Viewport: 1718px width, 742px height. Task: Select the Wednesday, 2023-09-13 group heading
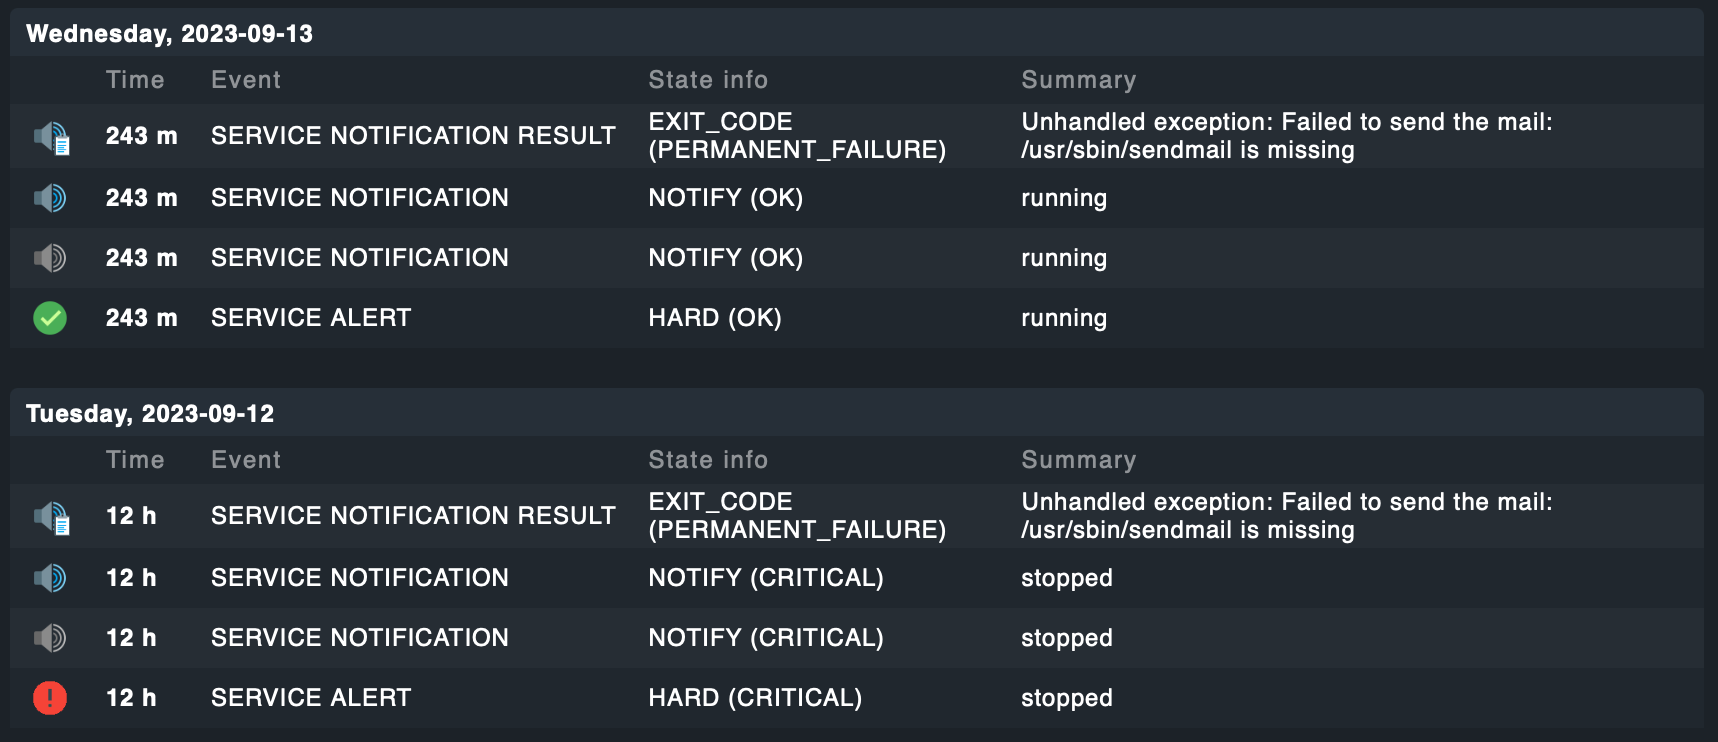pyautogui.click(x=169, y=34)
